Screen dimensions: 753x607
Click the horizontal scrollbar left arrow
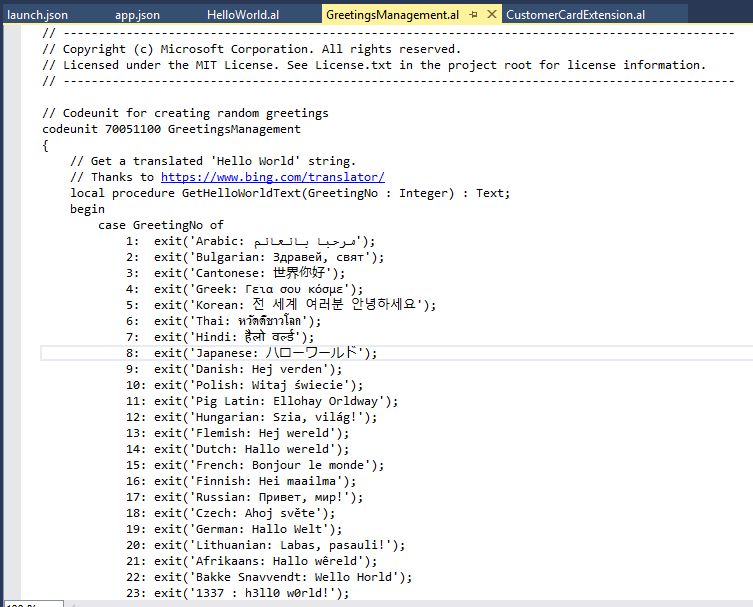(x=73, y=603)
